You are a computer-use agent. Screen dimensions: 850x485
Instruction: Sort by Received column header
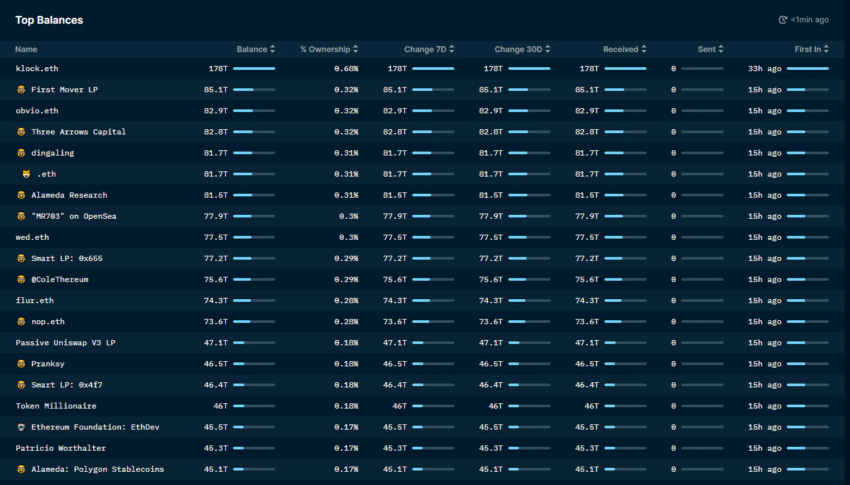point(624,49)
